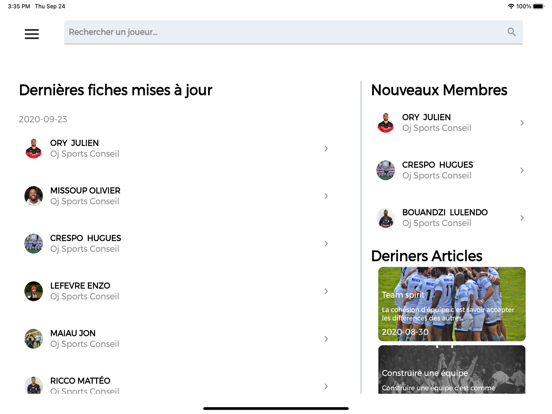The height and width of the screenshot is (414, 552).
Task: Open ORY JULIEN avatar in updated list
Action: (33, 149)
